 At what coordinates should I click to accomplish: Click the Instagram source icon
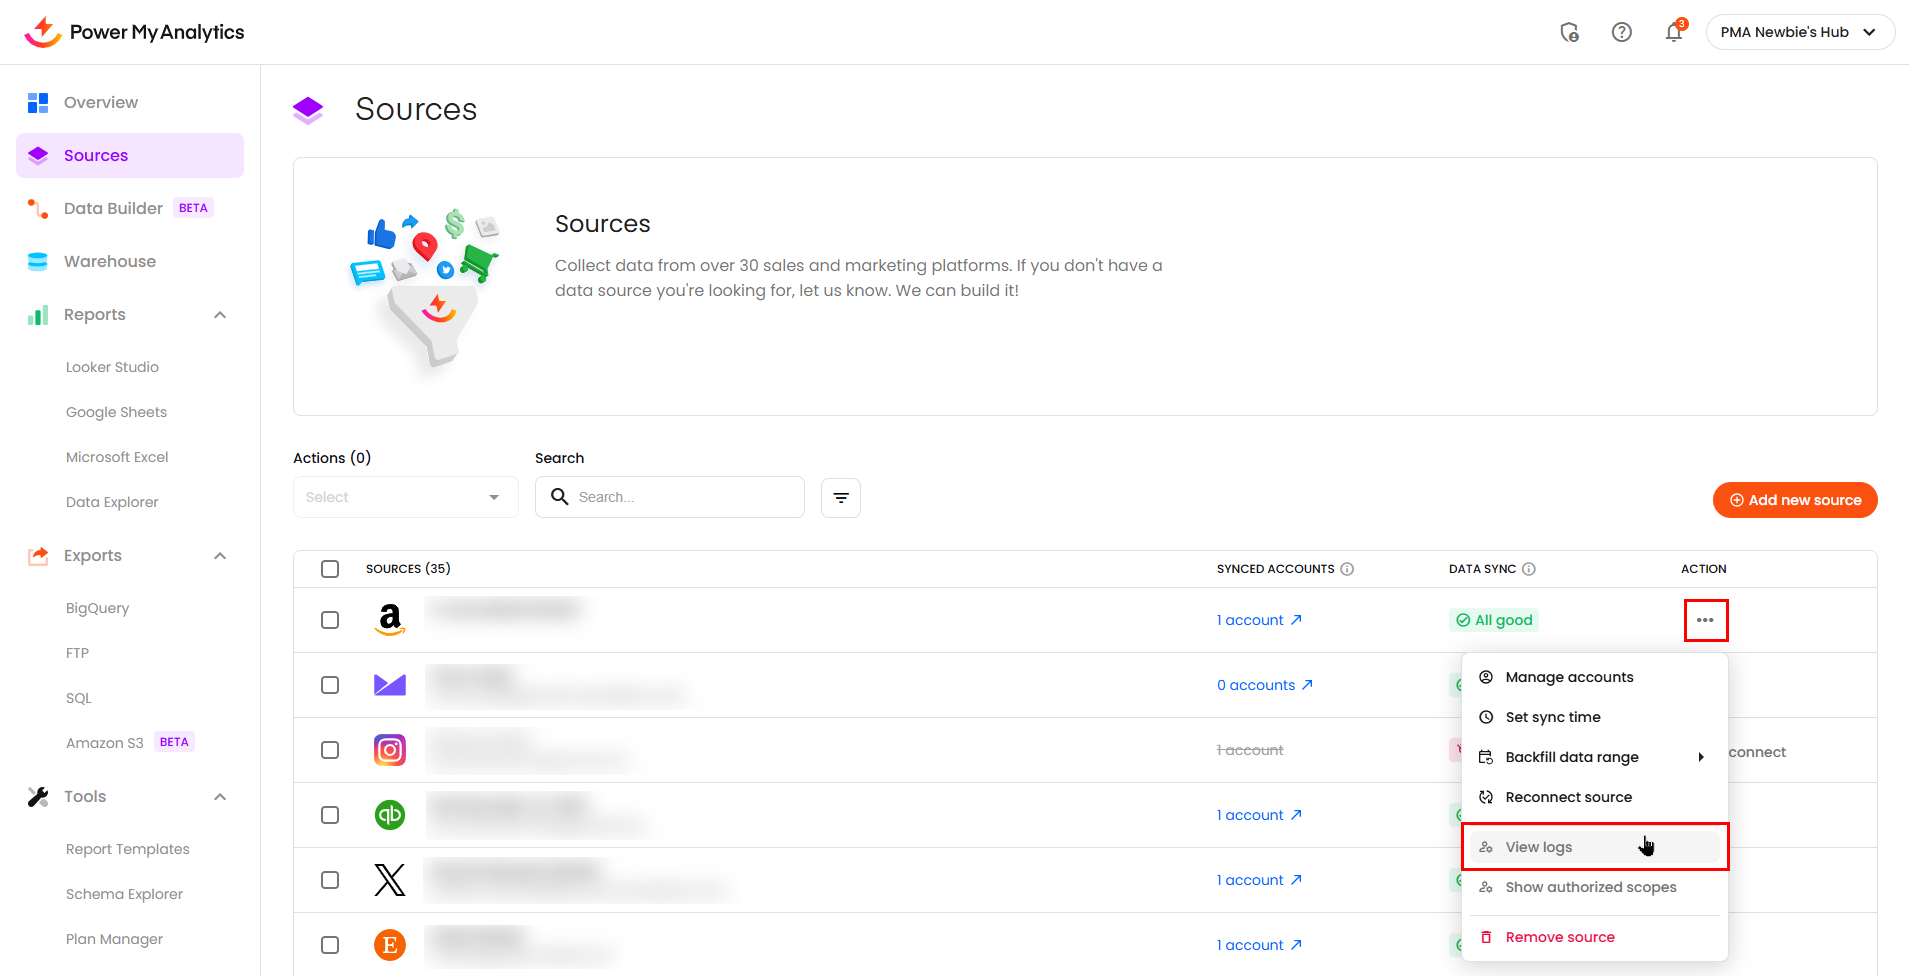[x=390, y=750]
